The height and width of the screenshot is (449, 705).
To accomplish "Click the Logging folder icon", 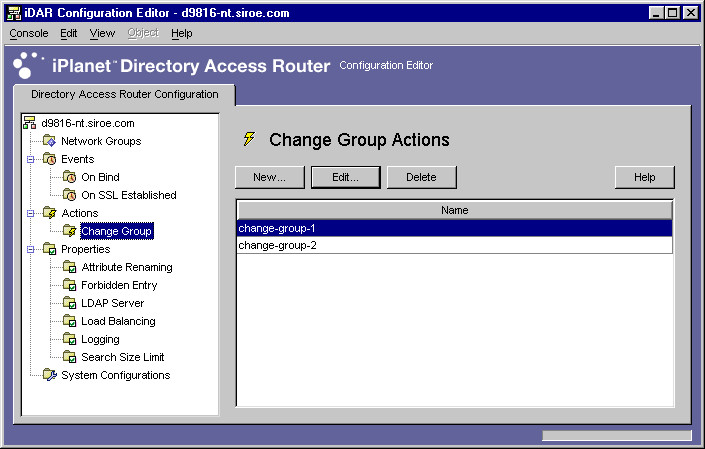I will tap(70, 338).
